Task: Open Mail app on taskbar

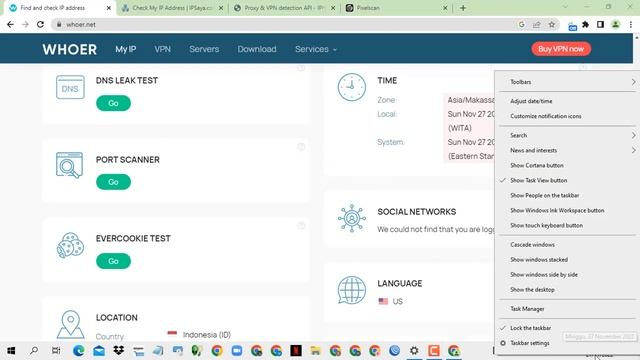Action: click(x=99, y=351)
